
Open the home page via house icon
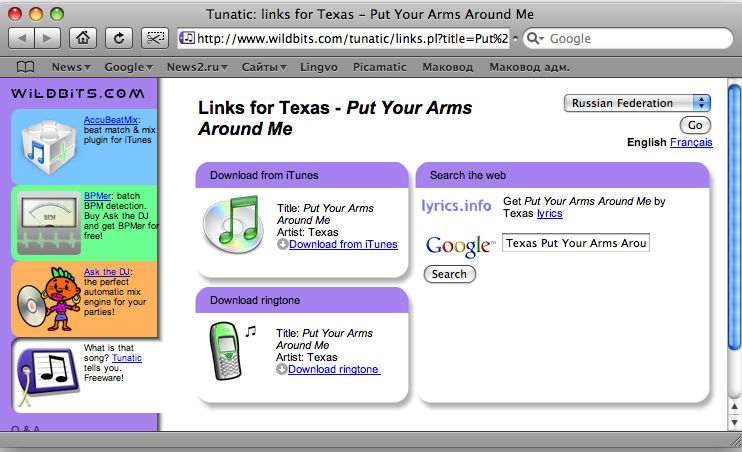tap(83, 38)
